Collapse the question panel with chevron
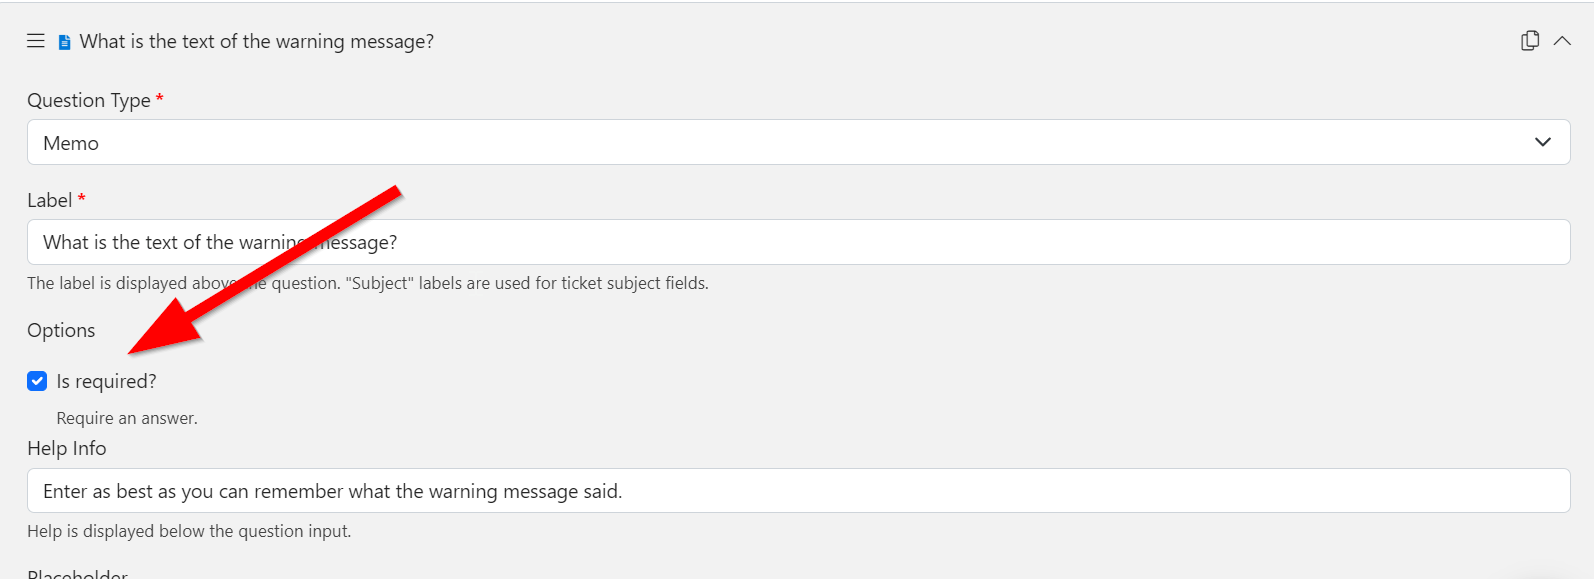 pos(1562,41)
